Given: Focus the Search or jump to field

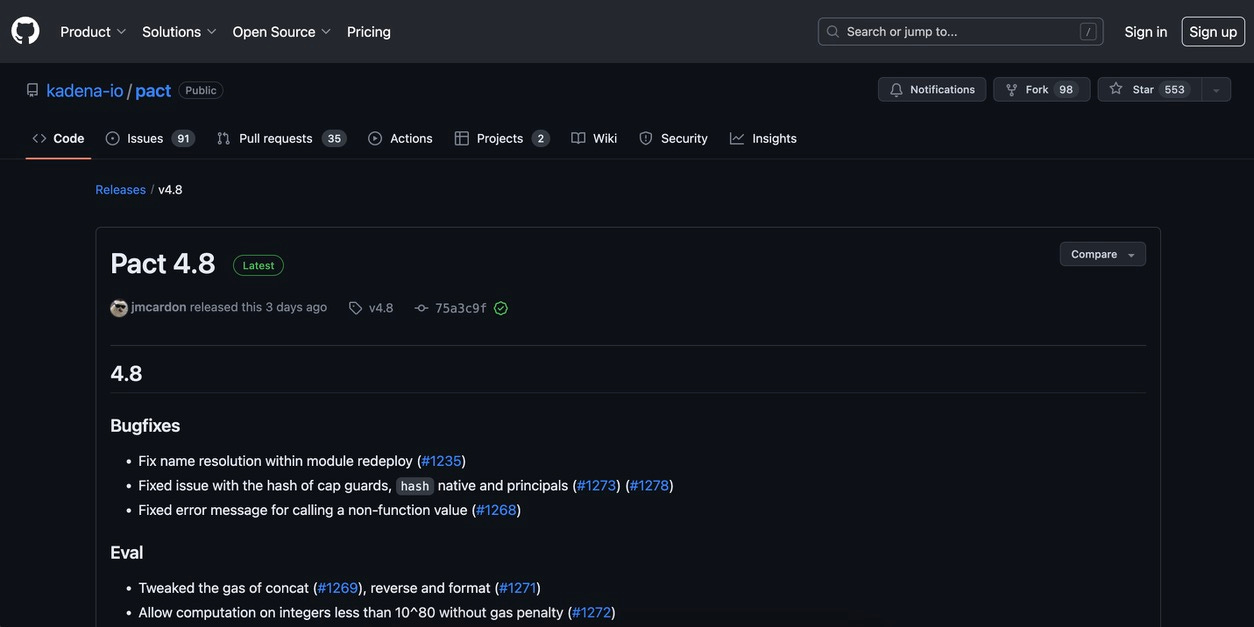Looking at the screenshot, I should [x=960, y=32].
